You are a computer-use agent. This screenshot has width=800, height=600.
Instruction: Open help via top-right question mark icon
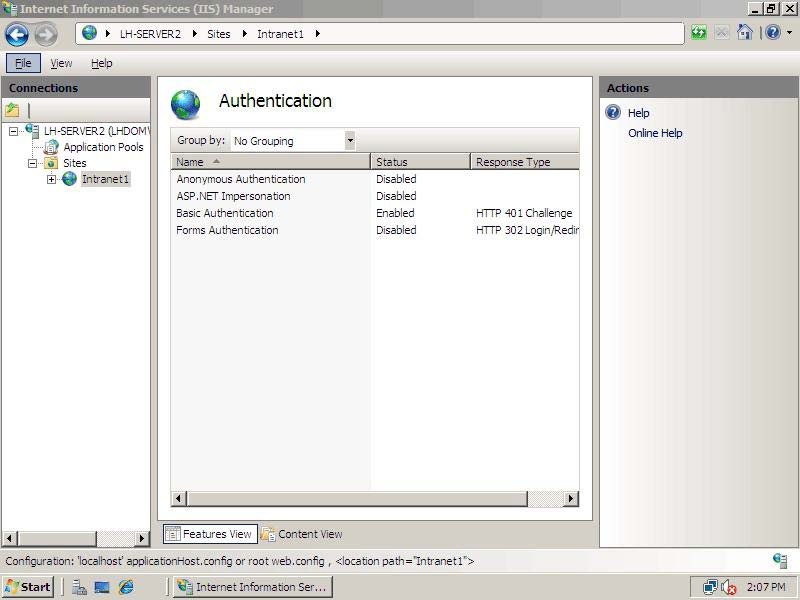[x=773, y=33]
